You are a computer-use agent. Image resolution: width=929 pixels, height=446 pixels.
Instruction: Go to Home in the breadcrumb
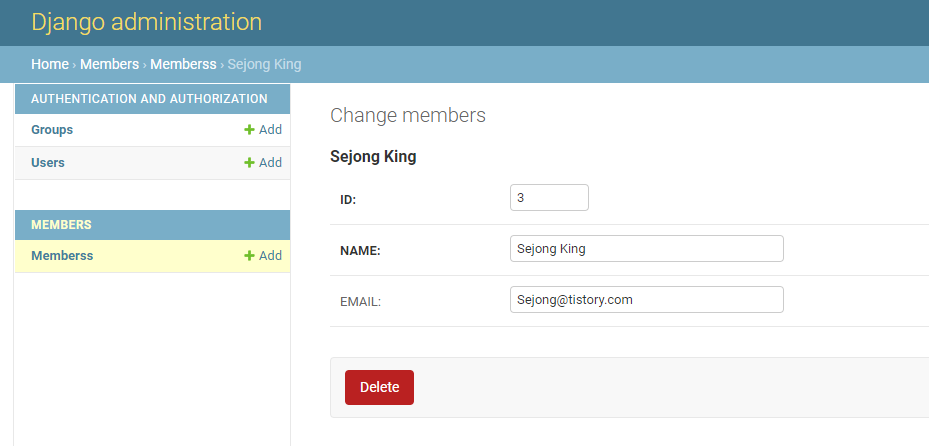pyautogui.click(x=50, y=64)
